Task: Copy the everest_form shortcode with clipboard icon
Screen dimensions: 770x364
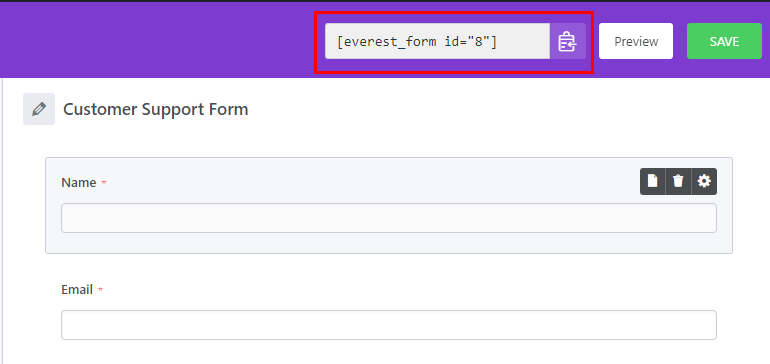Action: click(568, 41)
